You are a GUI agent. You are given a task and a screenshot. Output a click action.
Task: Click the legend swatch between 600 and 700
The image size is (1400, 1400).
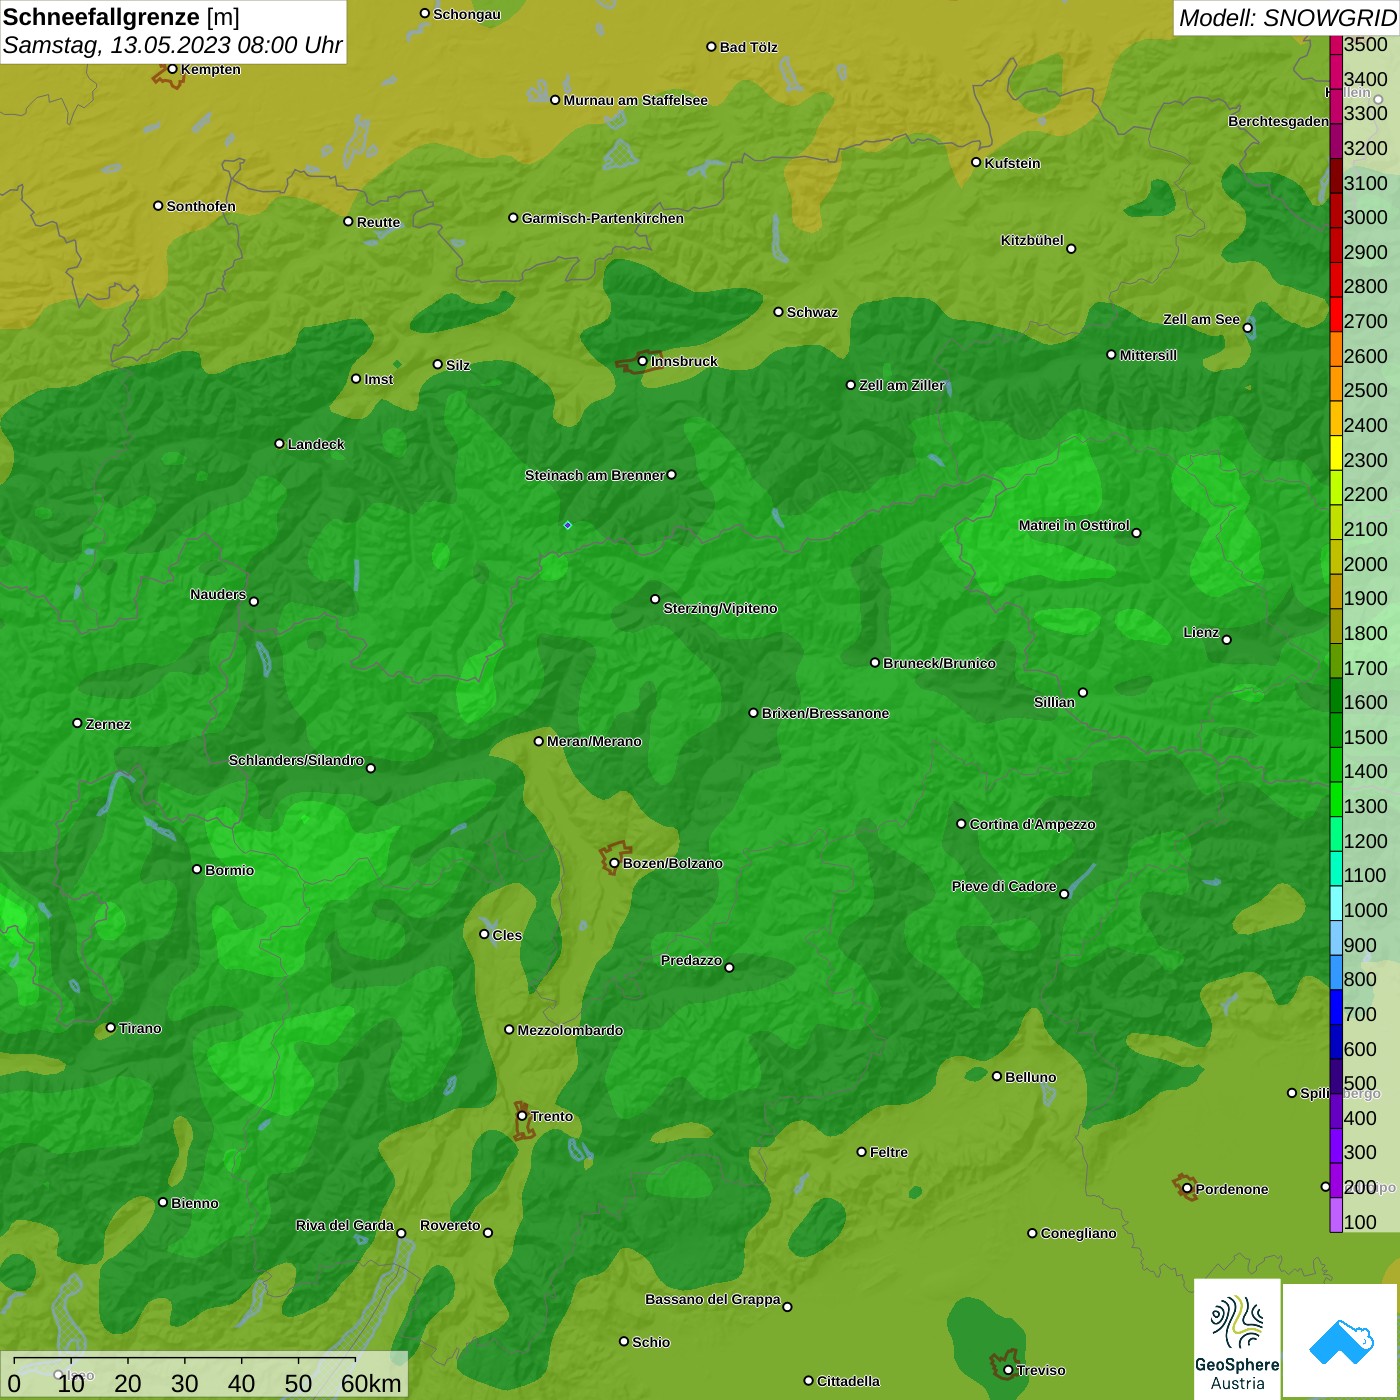click(1336, 1042)
